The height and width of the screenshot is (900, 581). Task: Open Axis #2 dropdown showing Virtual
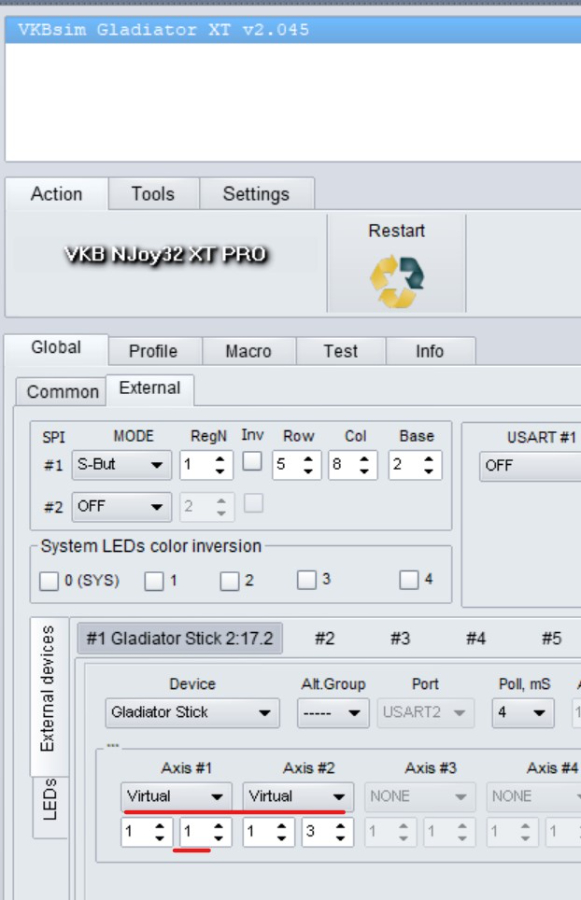point(298,797)
